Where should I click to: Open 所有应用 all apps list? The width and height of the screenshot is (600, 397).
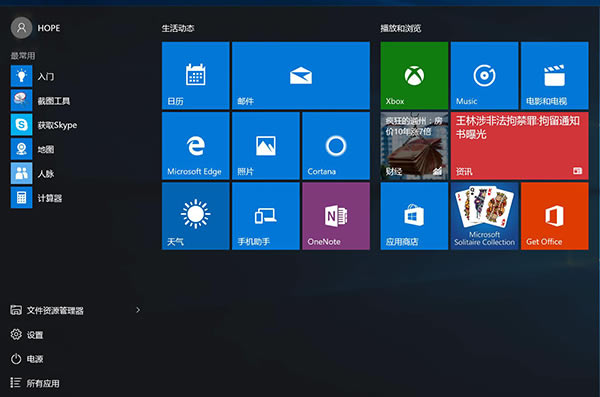tap(35, 383)
